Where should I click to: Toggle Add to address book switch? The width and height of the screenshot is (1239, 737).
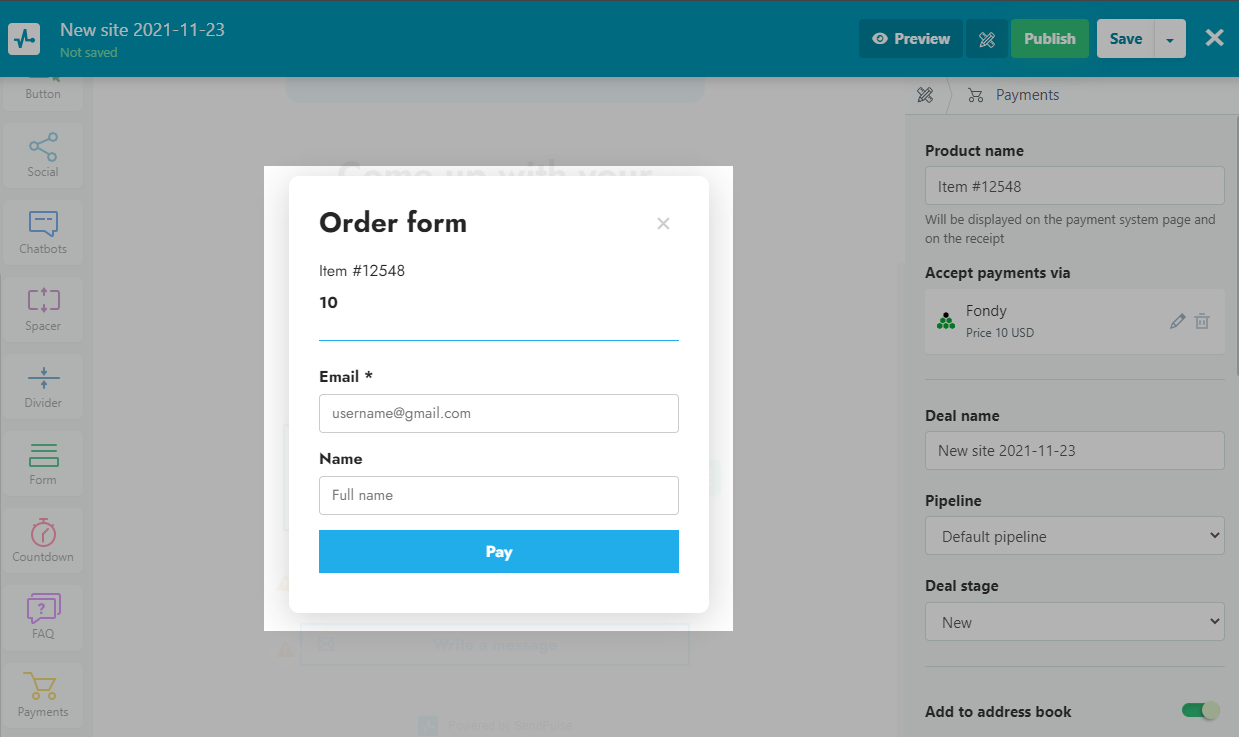1200,711
